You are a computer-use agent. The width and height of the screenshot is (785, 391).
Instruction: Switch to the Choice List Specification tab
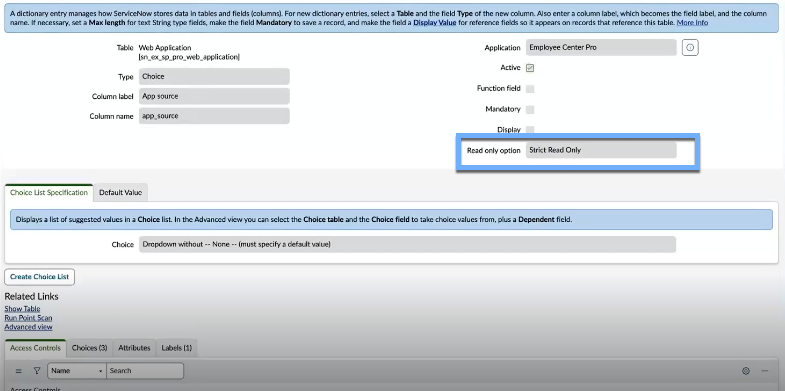[x=49, y=193]
